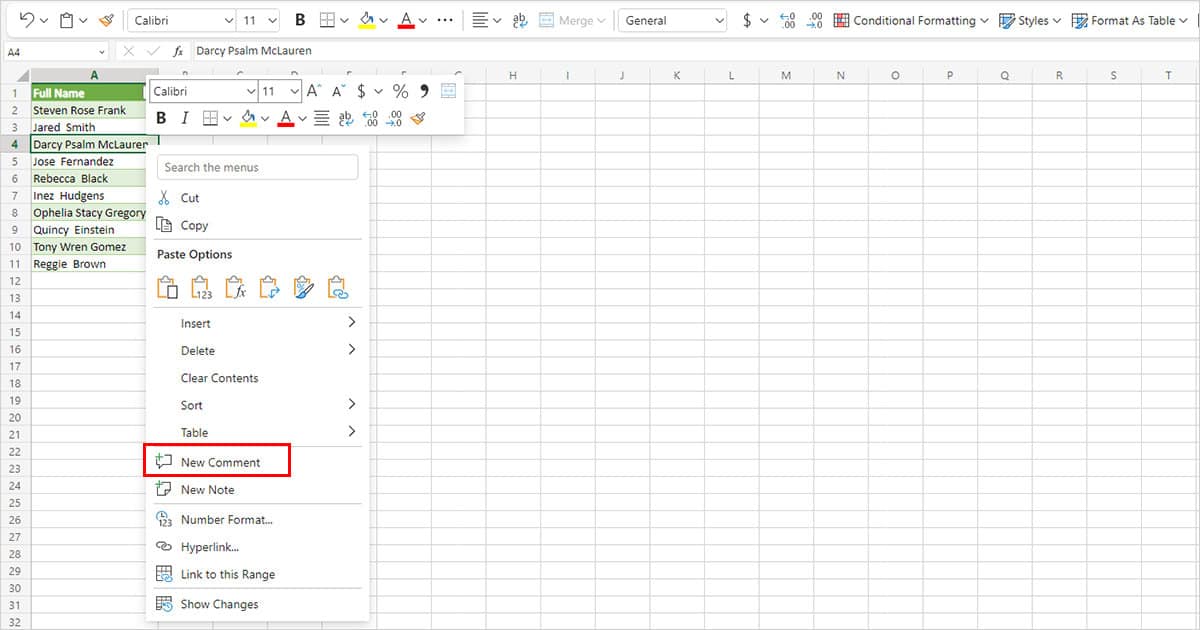Viewport: 1200px width, 630px height.
Task: Click the Search the menus field
Action: click(x=257, y=167)
